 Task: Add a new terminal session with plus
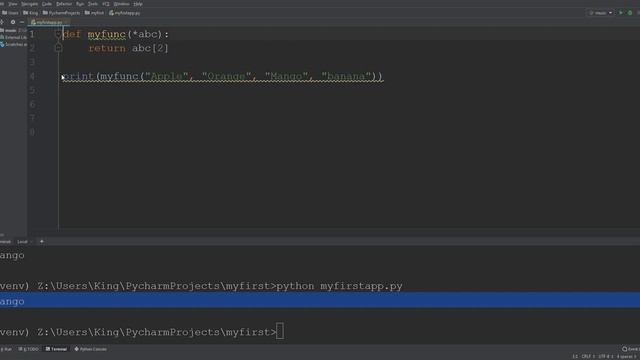click(42, 242)
